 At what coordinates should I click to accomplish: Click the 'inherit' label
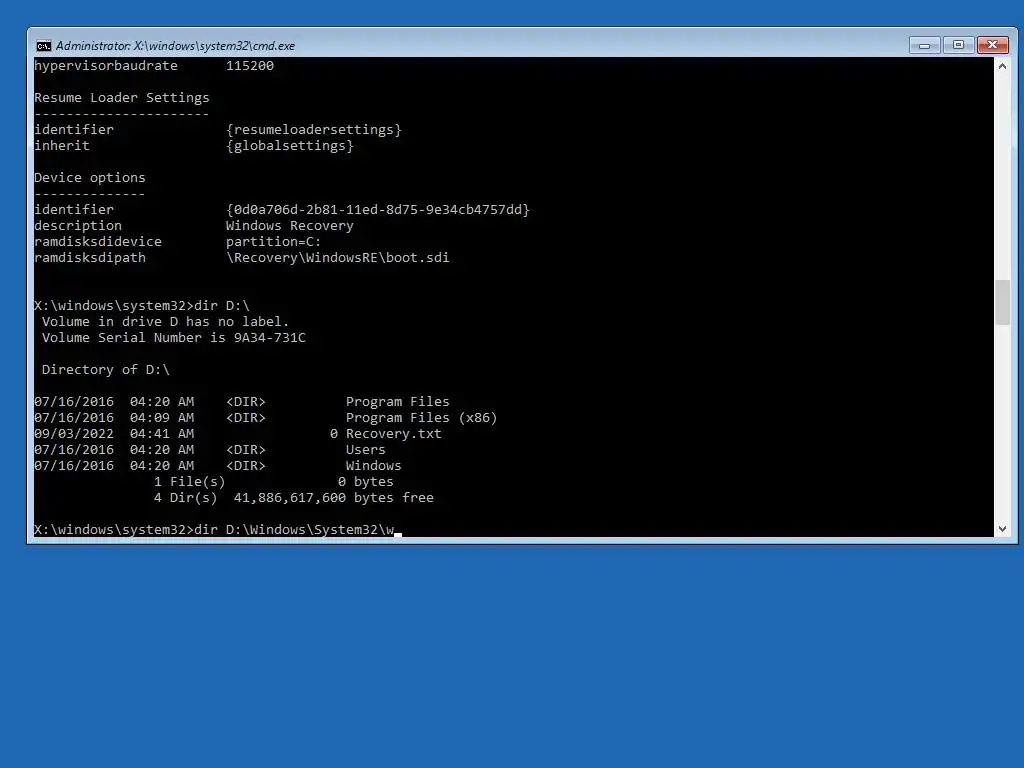coord(62,146)
